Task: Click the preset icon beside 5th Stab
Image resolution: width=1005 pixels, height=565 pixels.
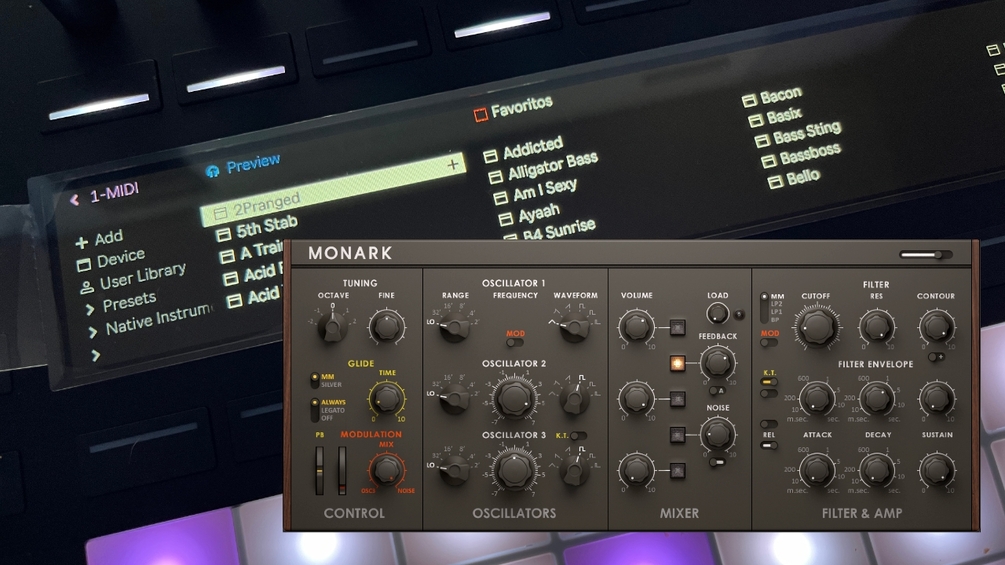Action: click(x=223, y=234)
